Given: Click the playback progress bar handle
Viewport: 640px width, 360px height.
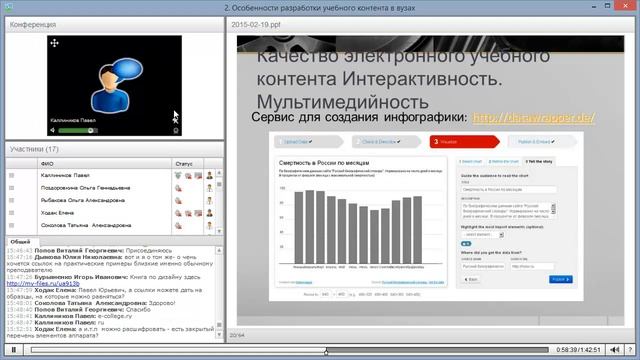Looking at the screenshot, I should pyautogui.click(x=326, y=351).
